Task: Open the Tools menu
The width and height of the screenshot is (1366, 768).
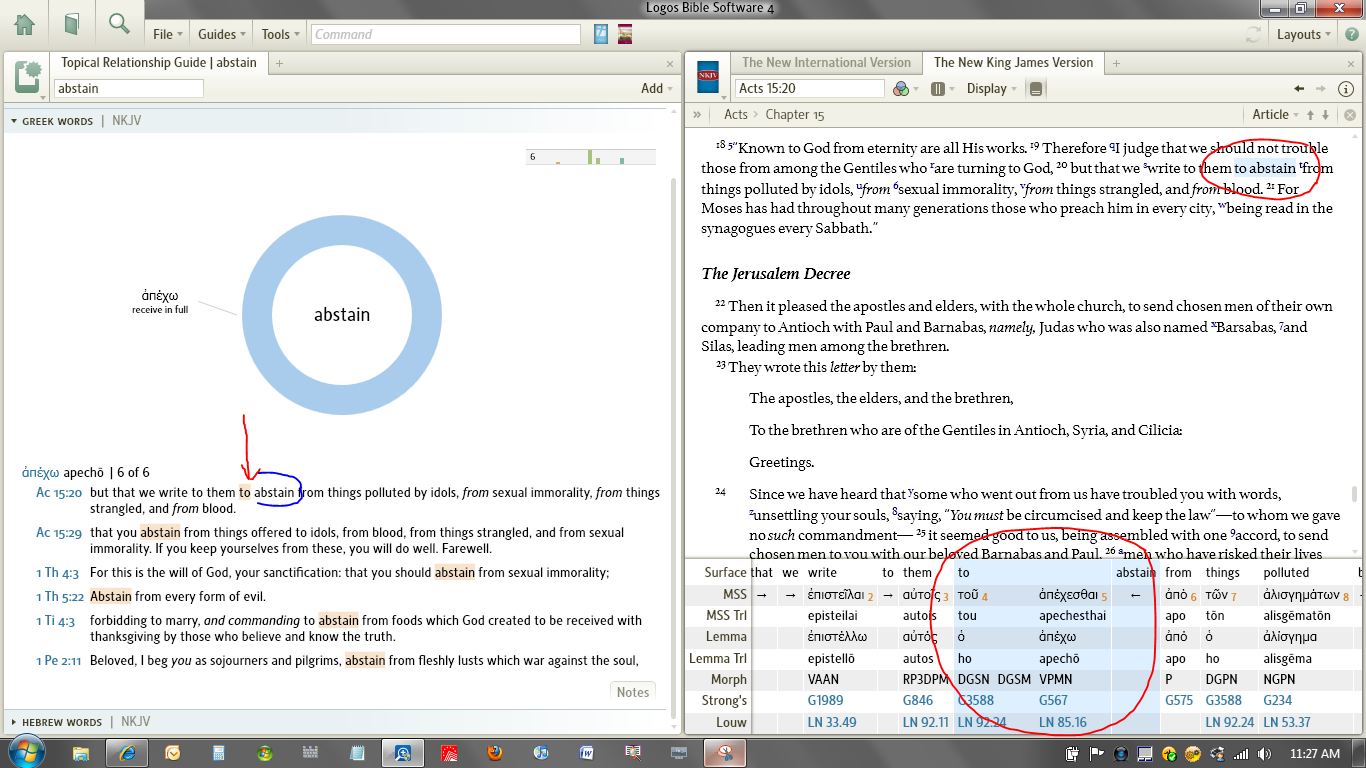Action: (x=280, y=34)
